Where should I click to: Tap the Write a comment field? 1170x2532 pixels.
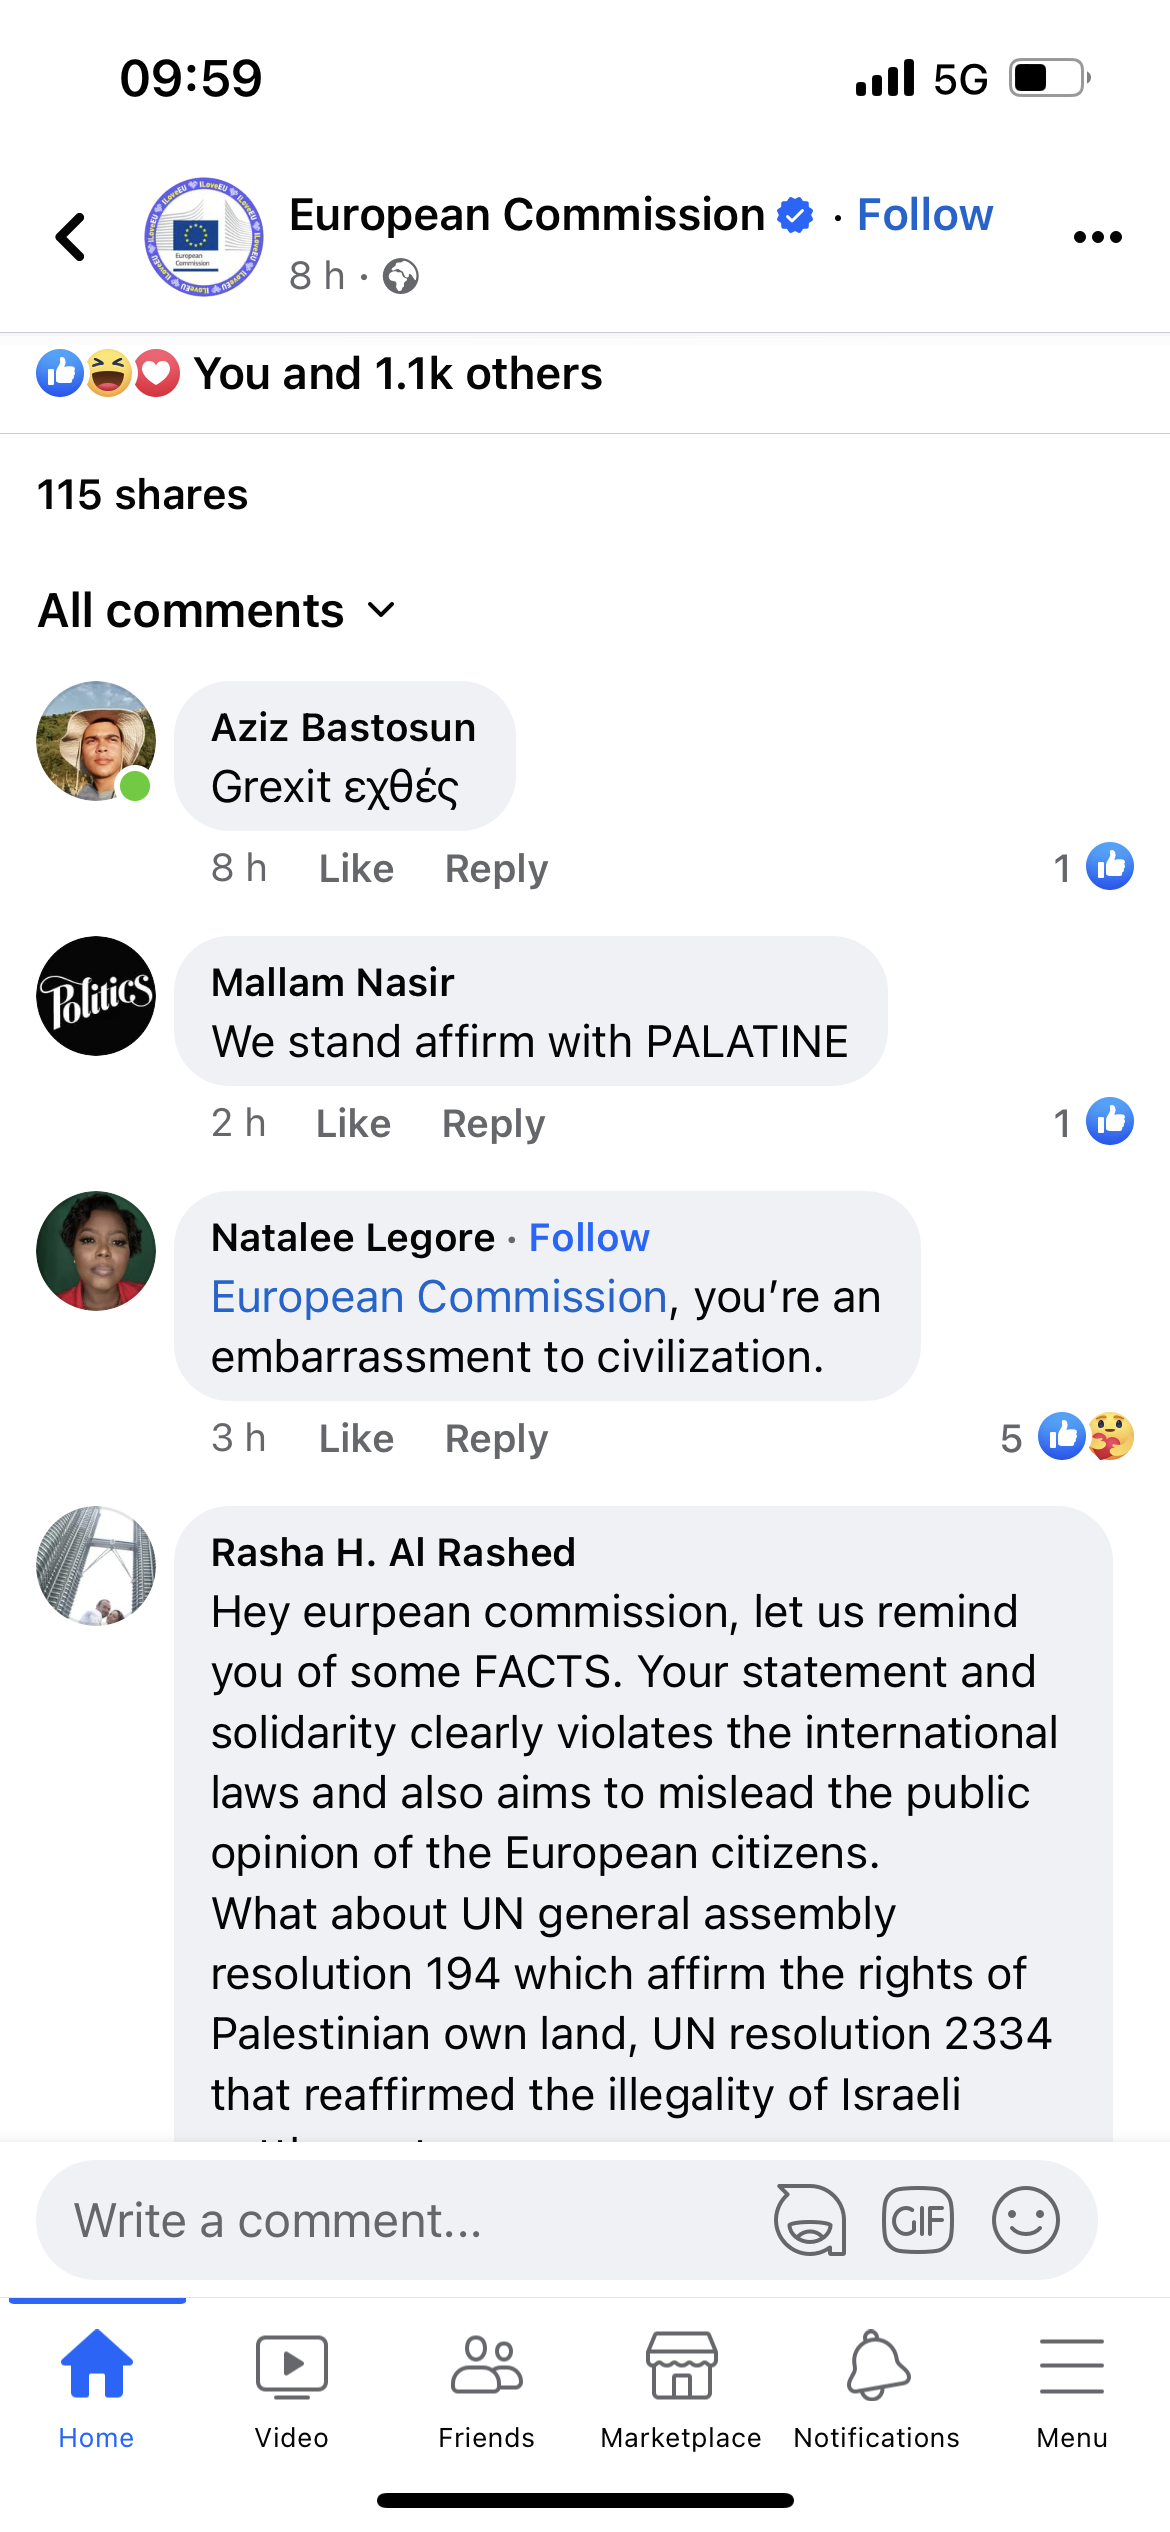pos(400,2221)
